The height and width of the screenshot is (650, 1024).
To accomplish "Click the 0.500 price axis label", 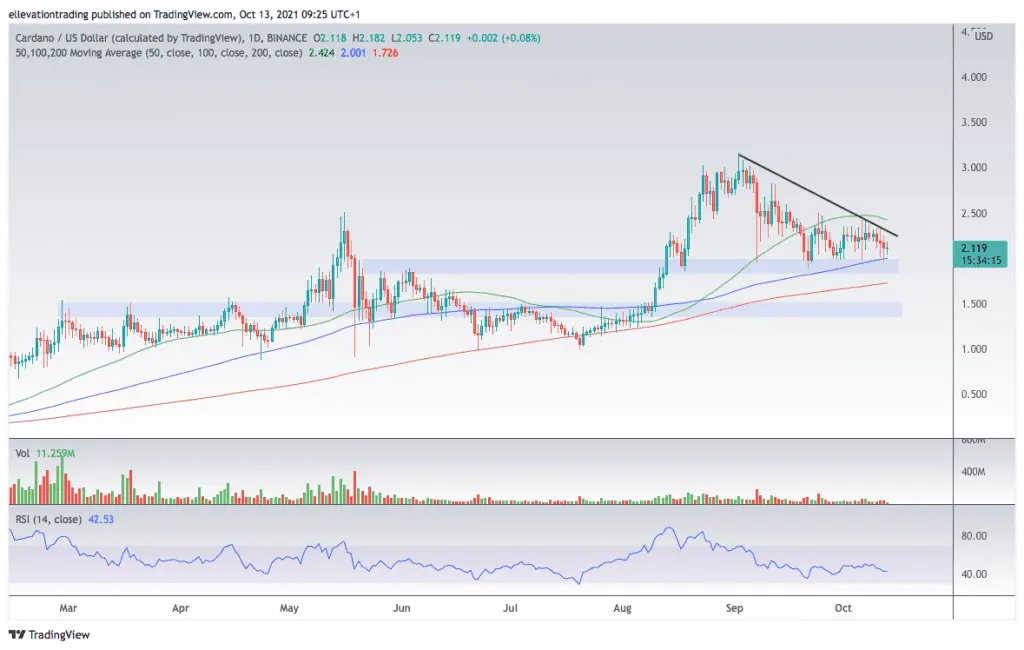I will click(x=974, y=395).
